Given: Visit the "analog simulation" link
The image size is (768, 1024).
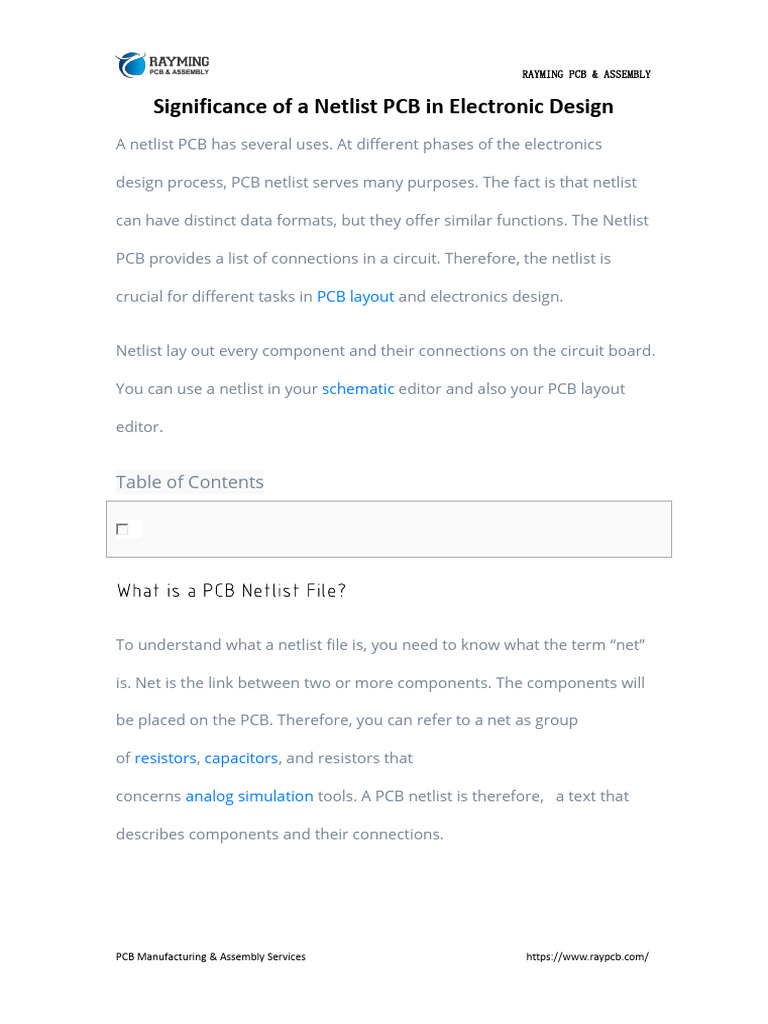Looking at the screenshot, I should 249,797.
